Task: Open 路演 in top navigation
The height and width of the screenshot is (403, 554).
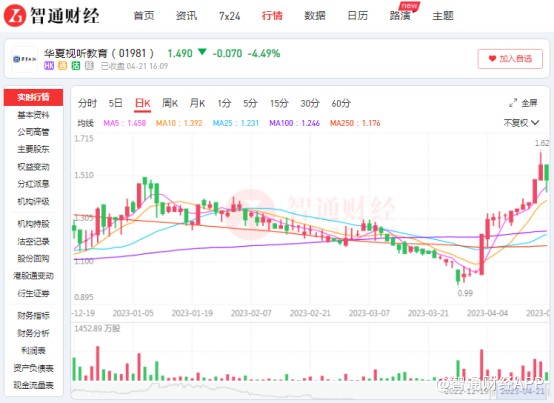Action: 400,16
